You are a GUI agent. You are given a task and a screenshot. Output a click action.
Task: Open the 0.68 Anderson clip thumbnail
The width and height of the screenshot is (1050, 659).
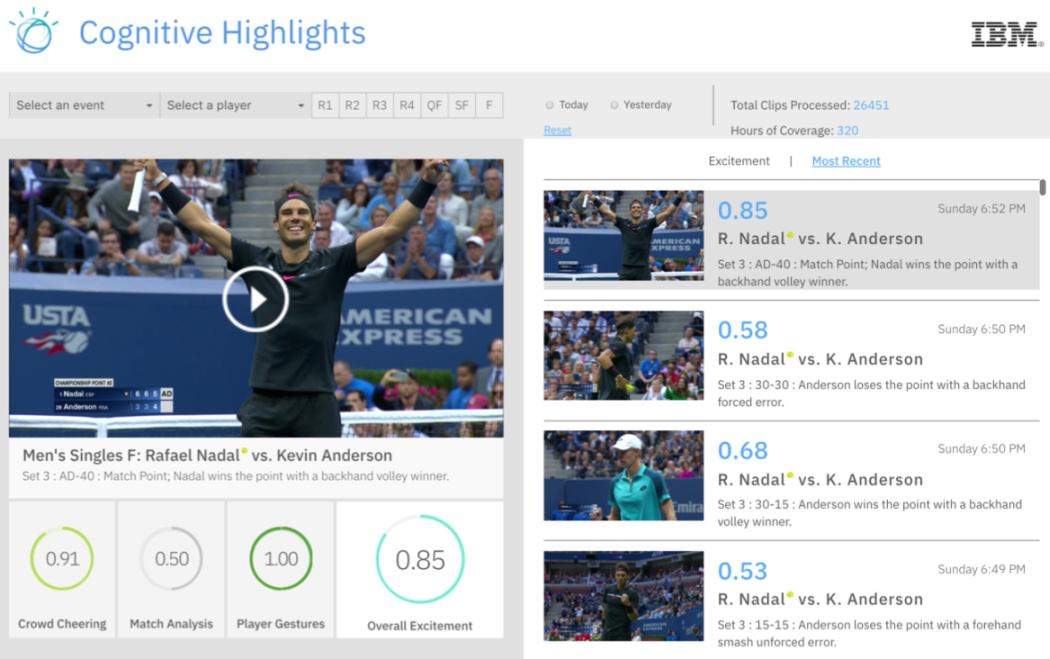coord(623,475)
